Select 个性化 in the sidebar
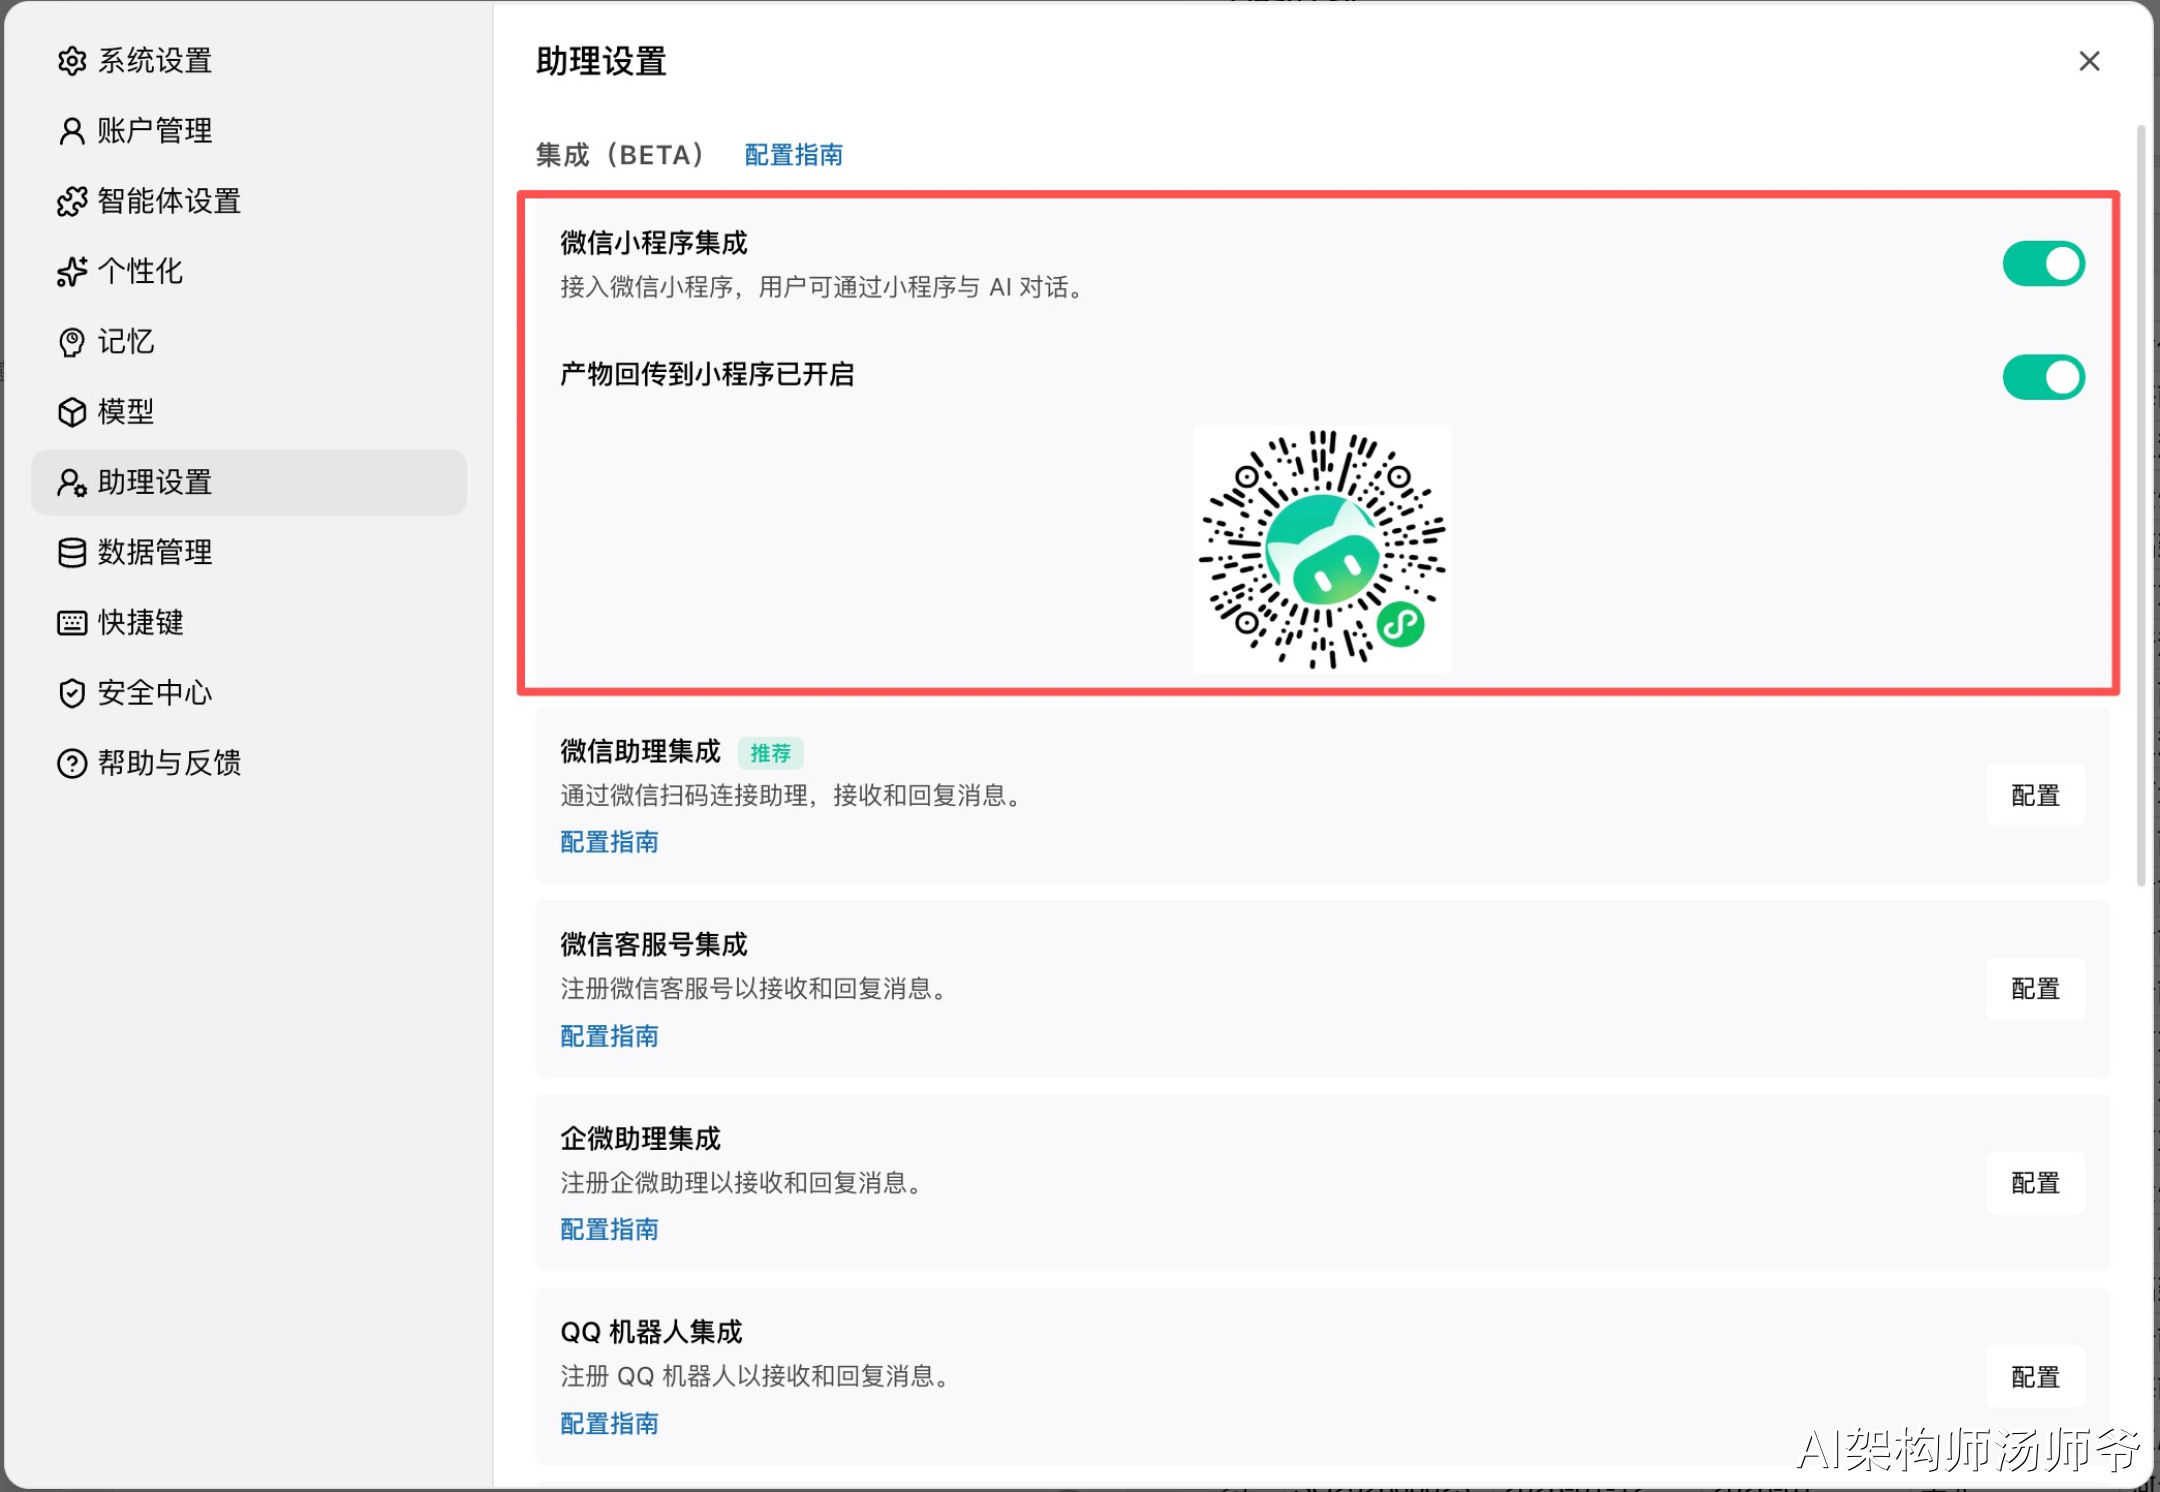The height and width of the screenshot is (1492, 2160). pos(249,271)
